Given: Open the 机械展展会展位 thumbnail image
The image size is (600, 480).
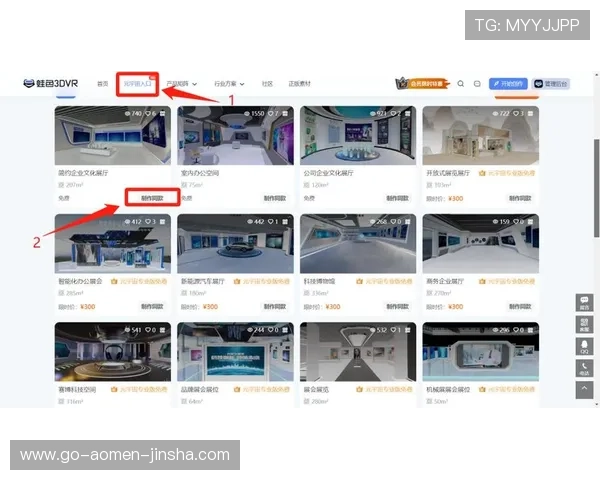Looking at the screenshot, I should (481, 352).
